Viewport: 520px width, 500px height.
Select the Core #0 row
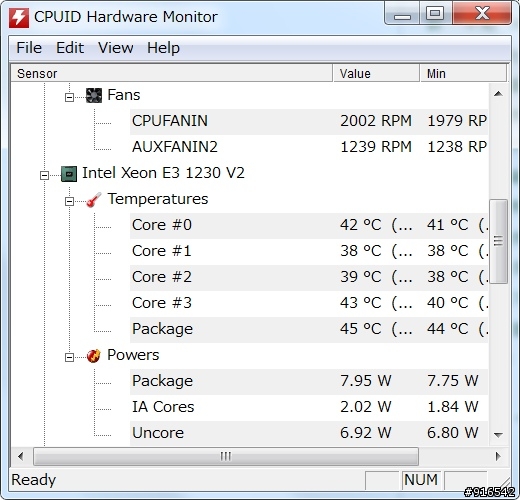pos(309,225)
